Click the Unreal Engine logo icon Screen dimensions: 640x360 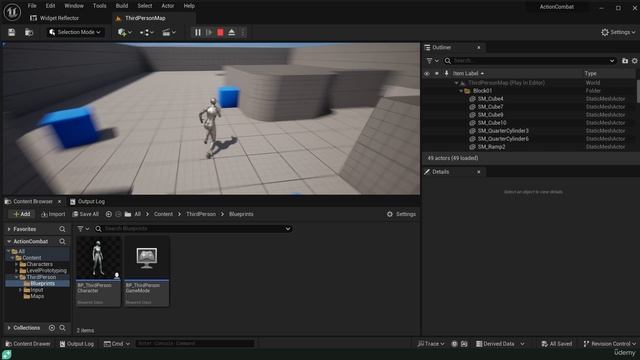tap(12, 12)
